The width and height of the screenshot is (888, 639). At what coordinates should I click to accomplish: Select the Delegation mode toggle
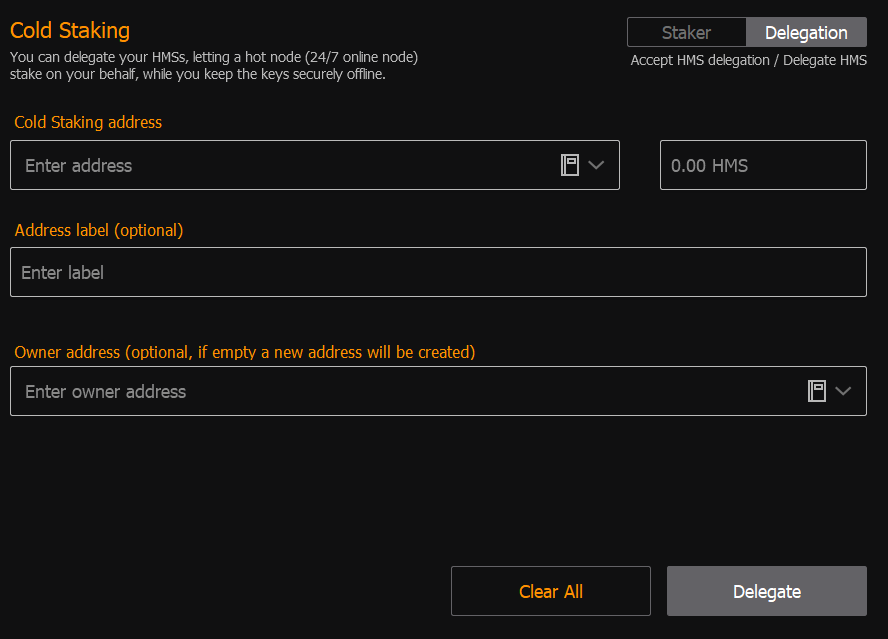(806, 32)
